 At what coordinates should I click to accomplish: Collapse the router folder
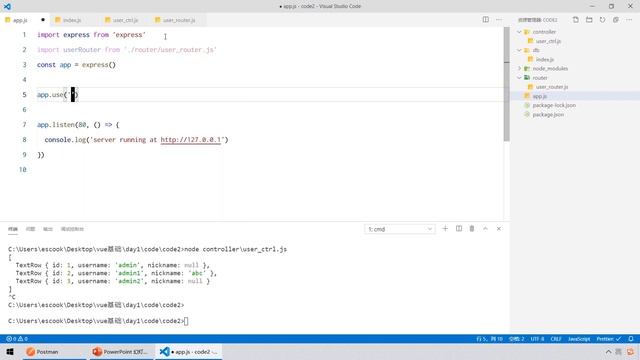click(520, 78)
